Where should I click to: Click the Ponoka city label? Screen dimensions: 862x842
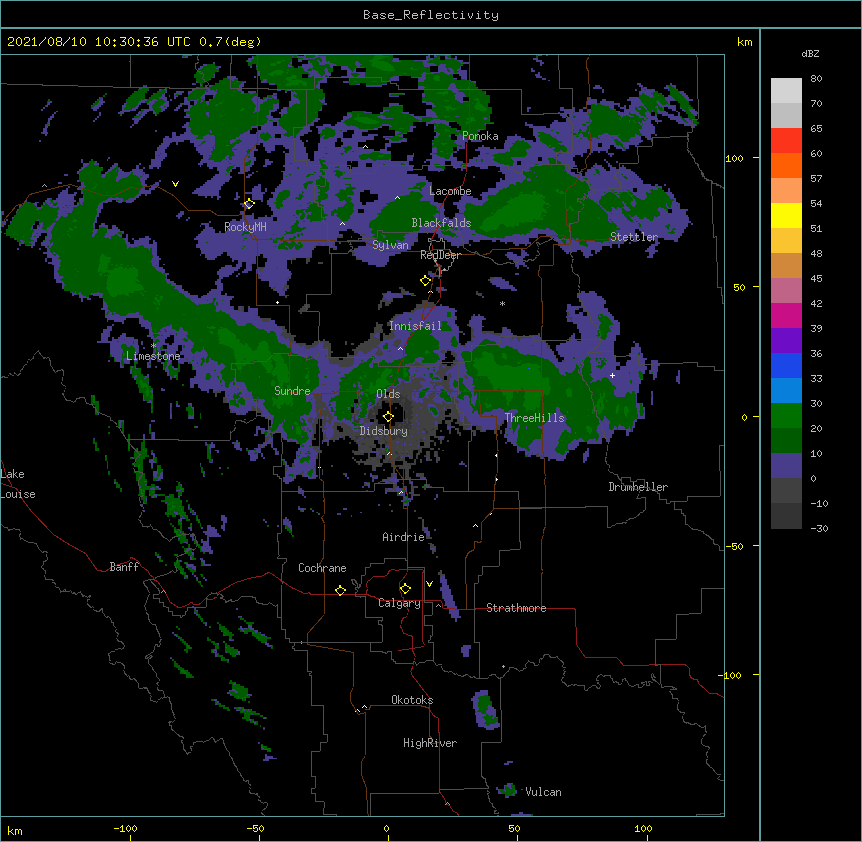click(x=480, y=136)
